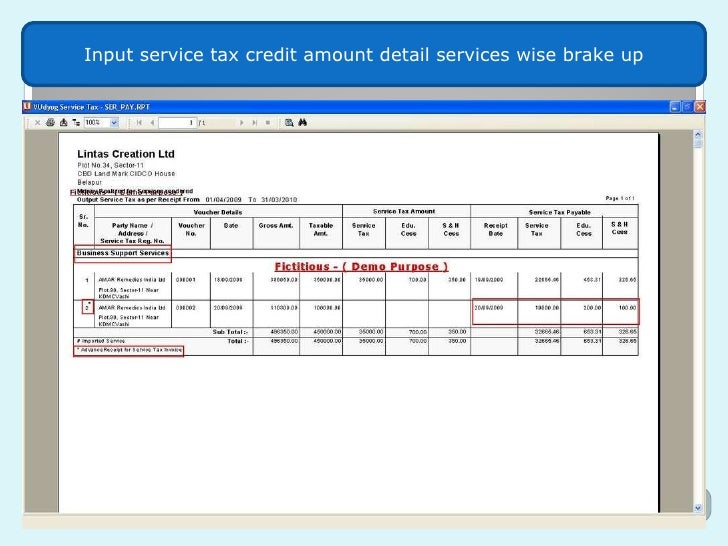
Task: Click 'Total :-' label in report
Action: pos(238,341)
